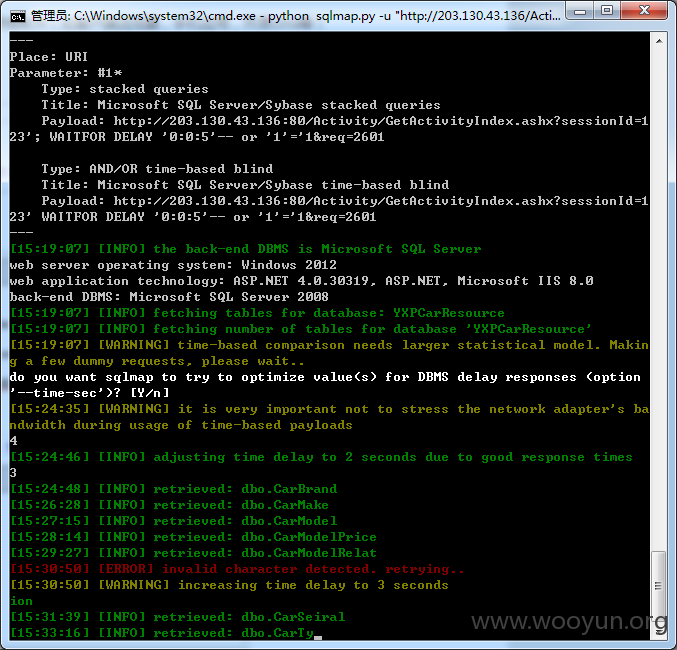
Task: Click the line 'Place: URI'
Action: pos(49,57)
